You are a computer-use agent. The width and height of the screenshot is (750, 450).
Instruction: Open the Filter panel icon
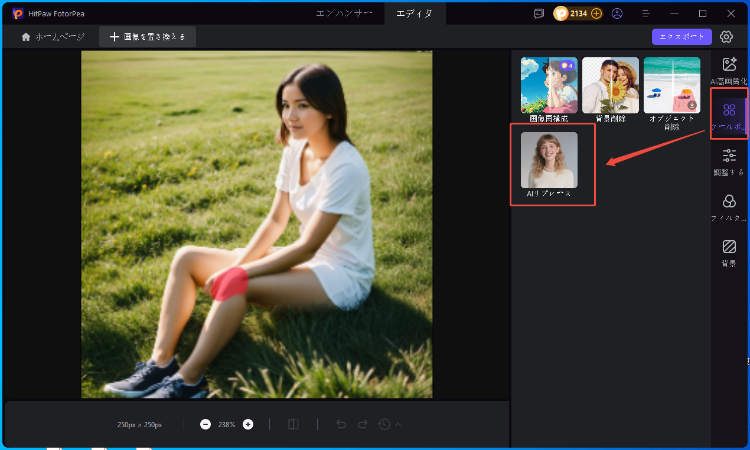729,205
